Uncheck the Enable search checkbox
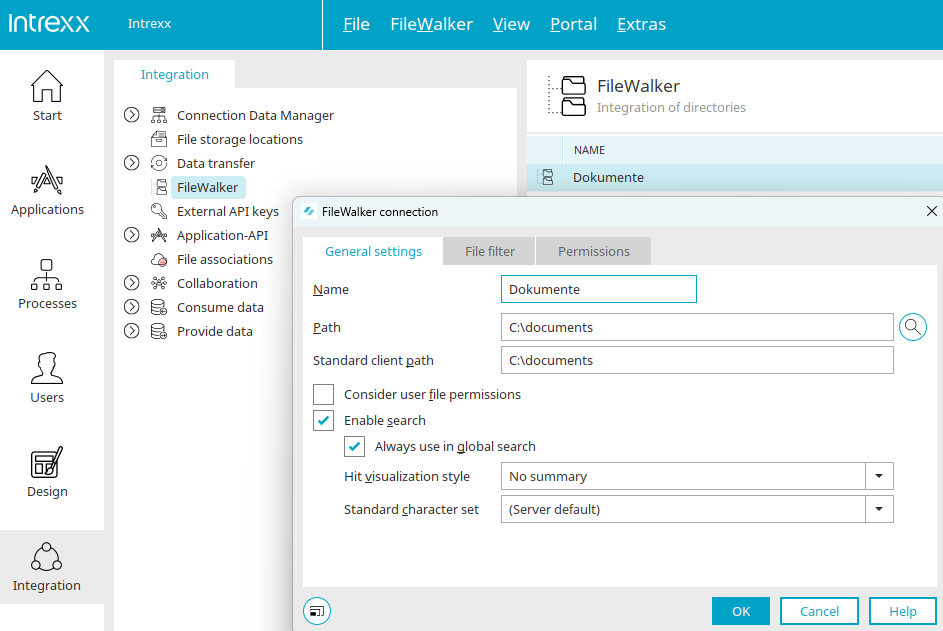Viewport: 943px width, 631px height. coord(324,420)
